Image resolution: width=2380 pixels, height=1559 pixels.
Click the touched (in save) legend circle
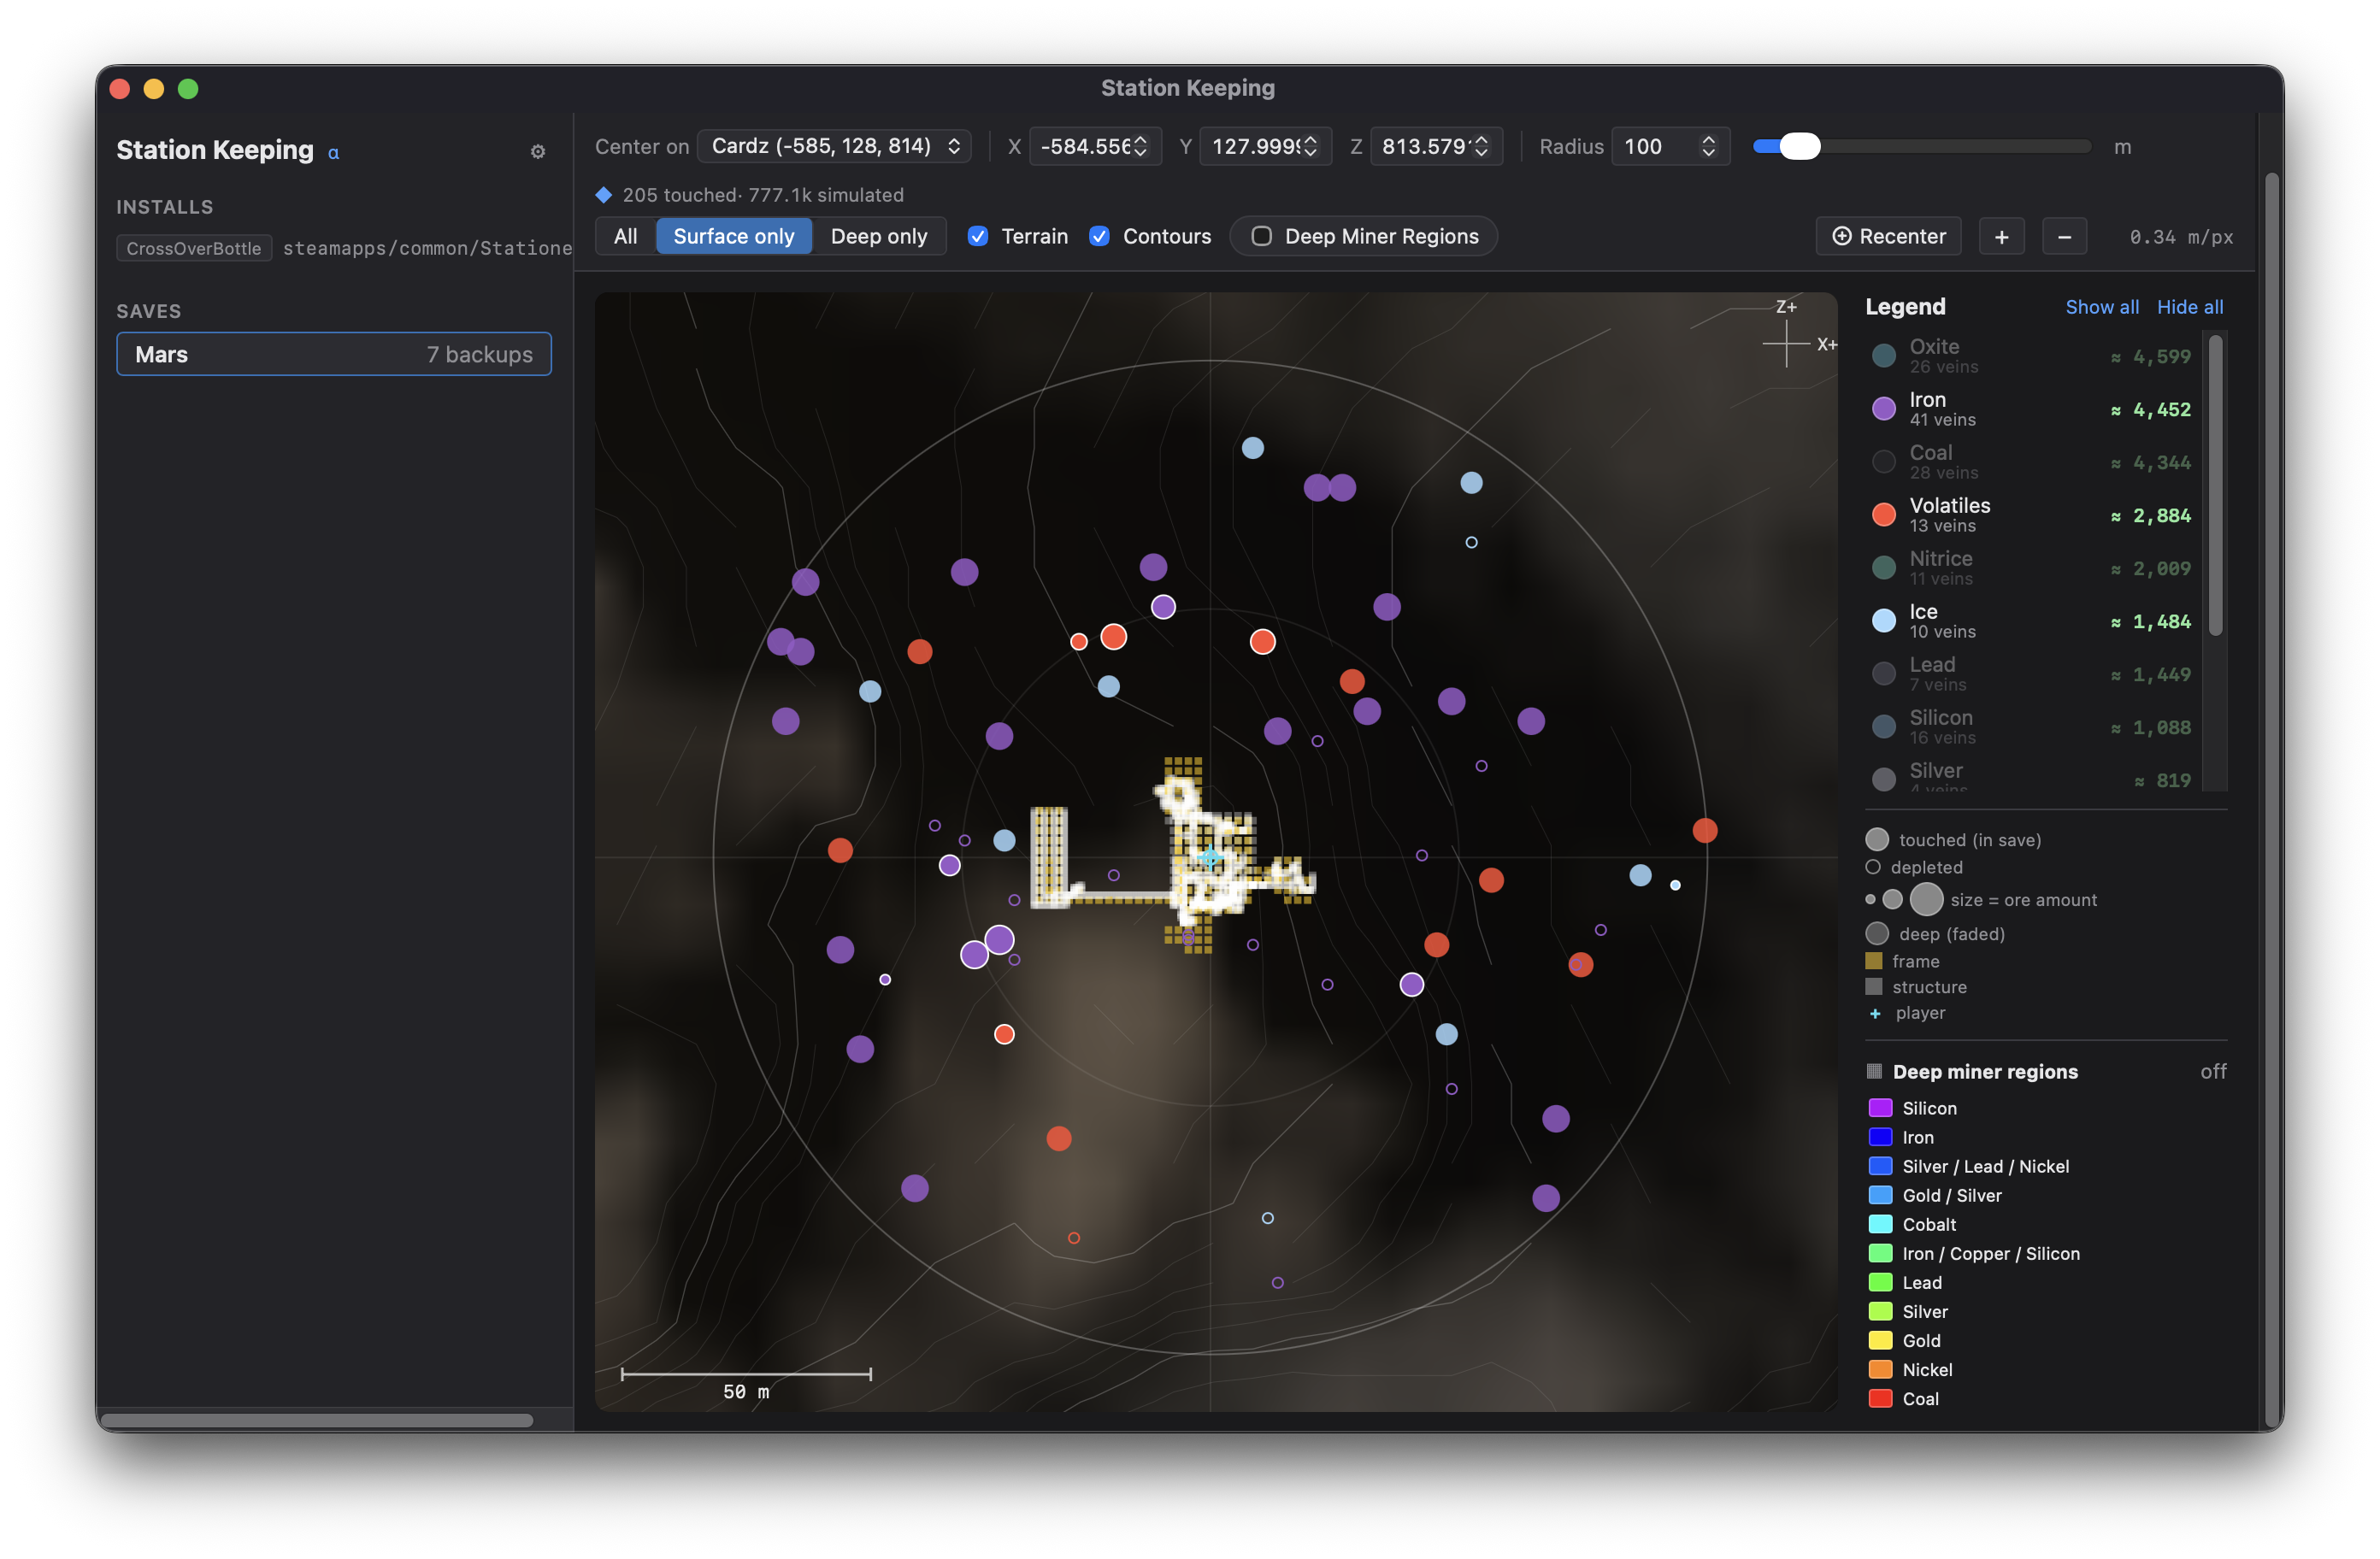1877,840
